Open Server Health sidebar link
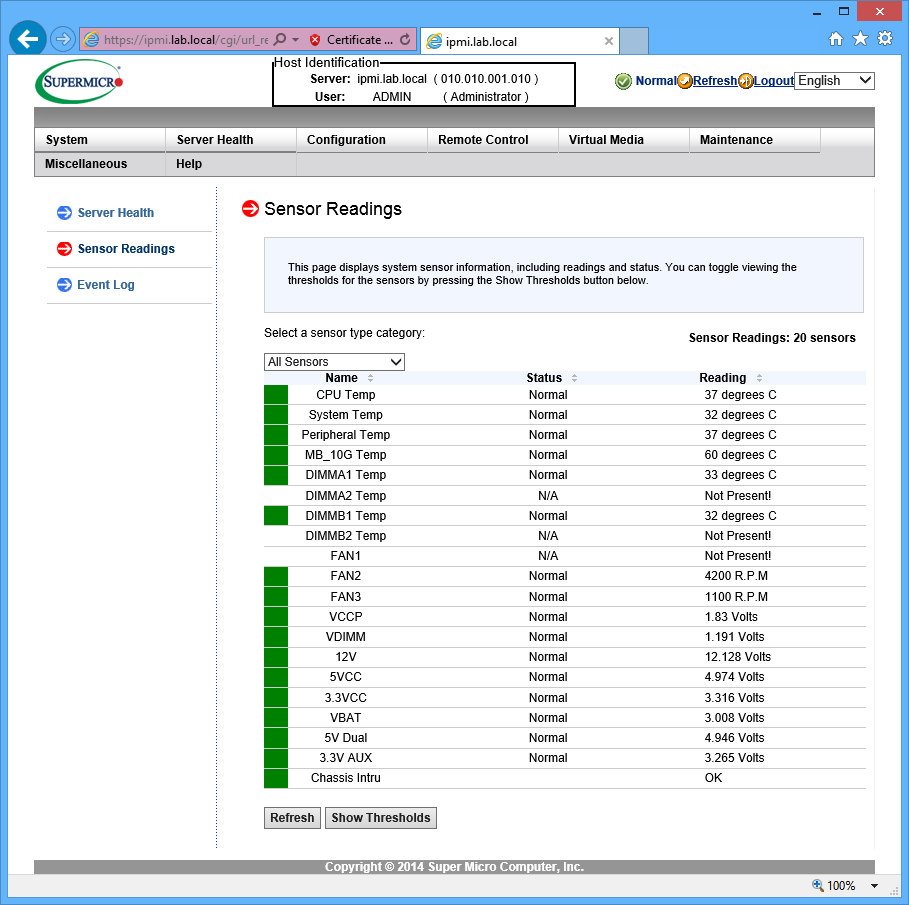 (116, 213)
